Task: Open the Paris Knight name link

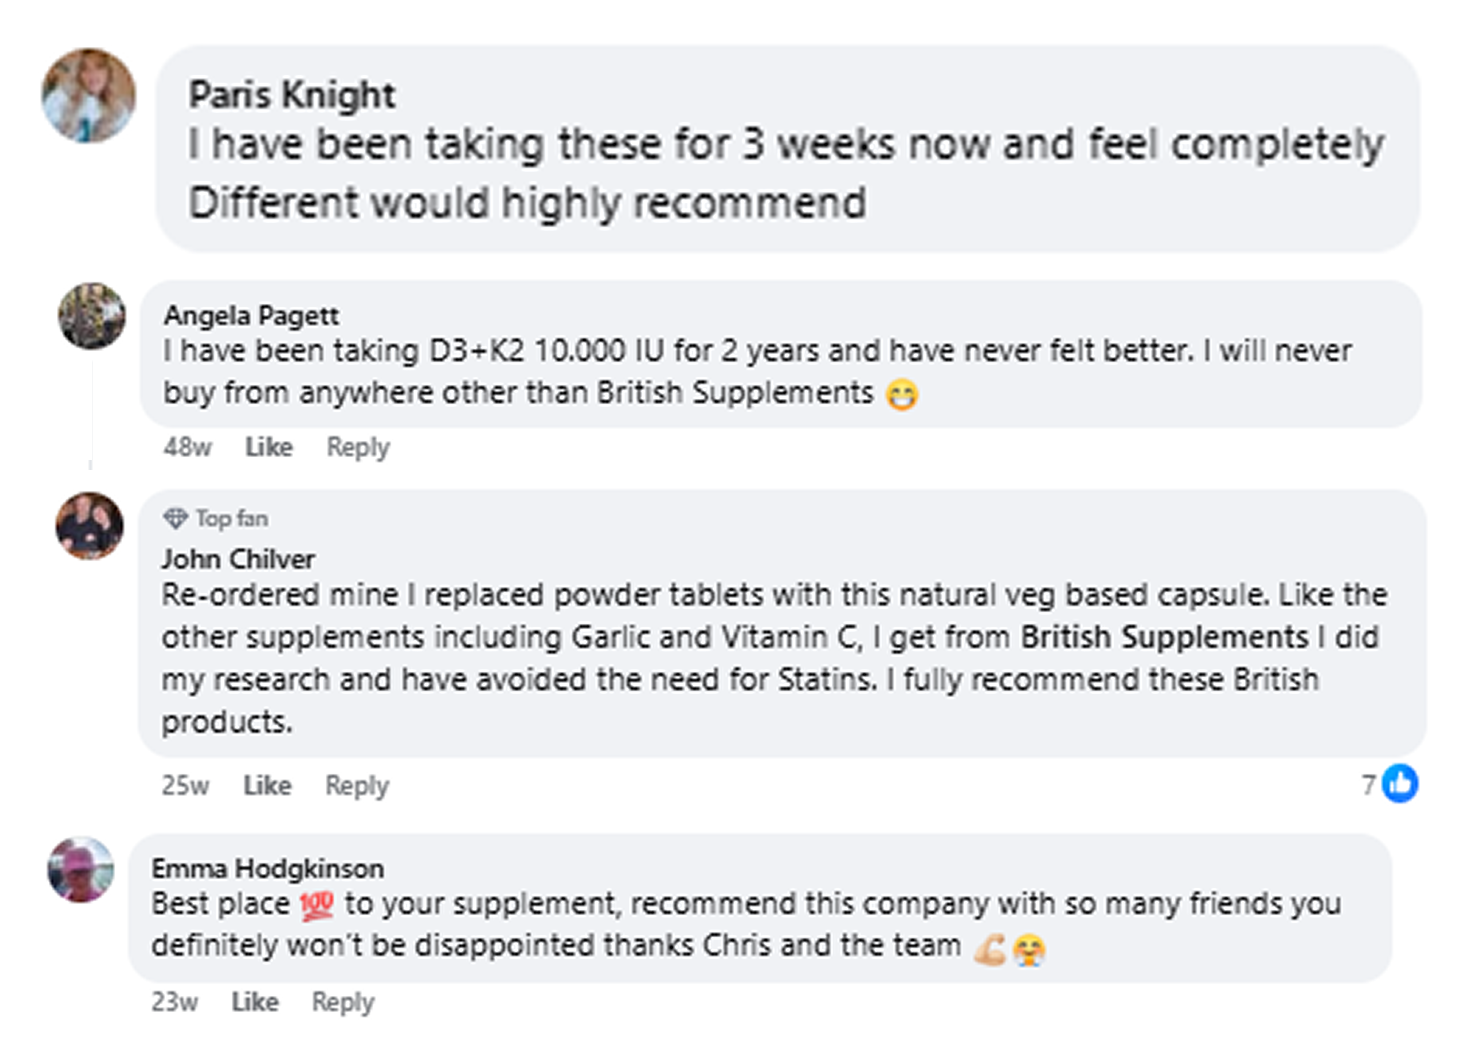Action: [x=292, y=95]
